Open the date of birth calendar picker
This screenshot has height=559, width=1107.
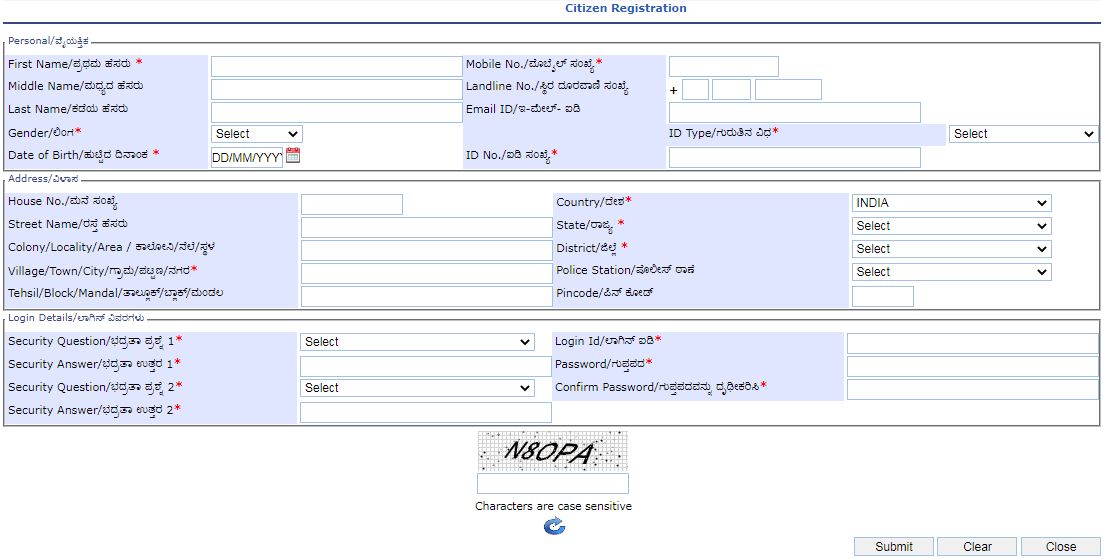tap(293, 155)
